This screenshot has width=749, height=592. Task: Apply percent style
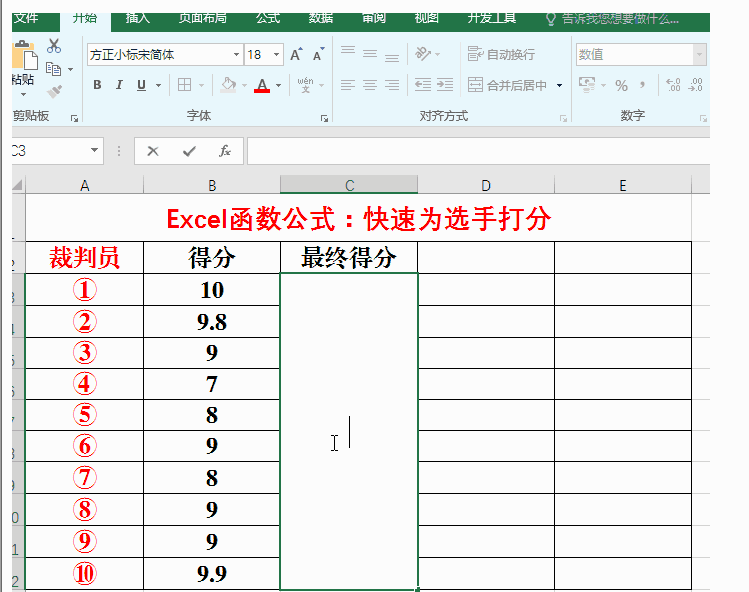click(x=621, y=86)
